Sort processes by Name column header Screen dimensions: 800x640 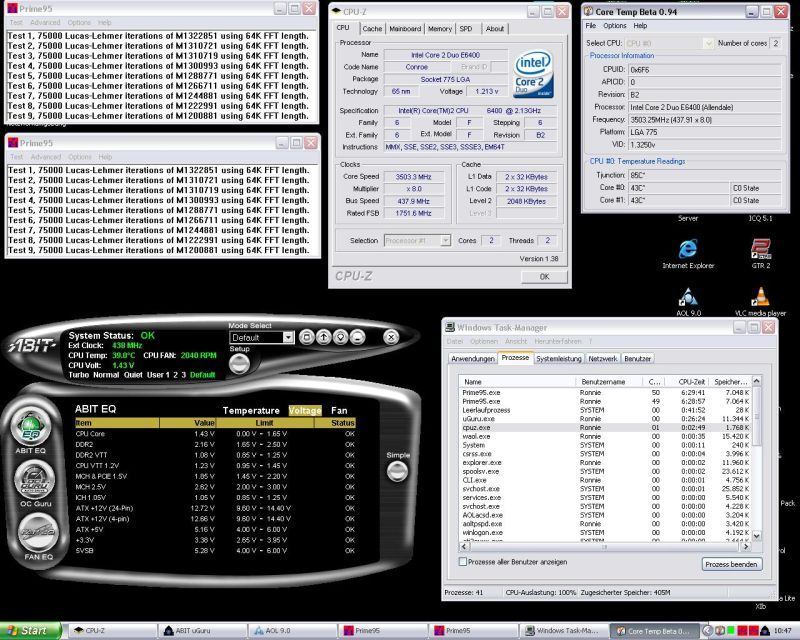pos(517,382)
